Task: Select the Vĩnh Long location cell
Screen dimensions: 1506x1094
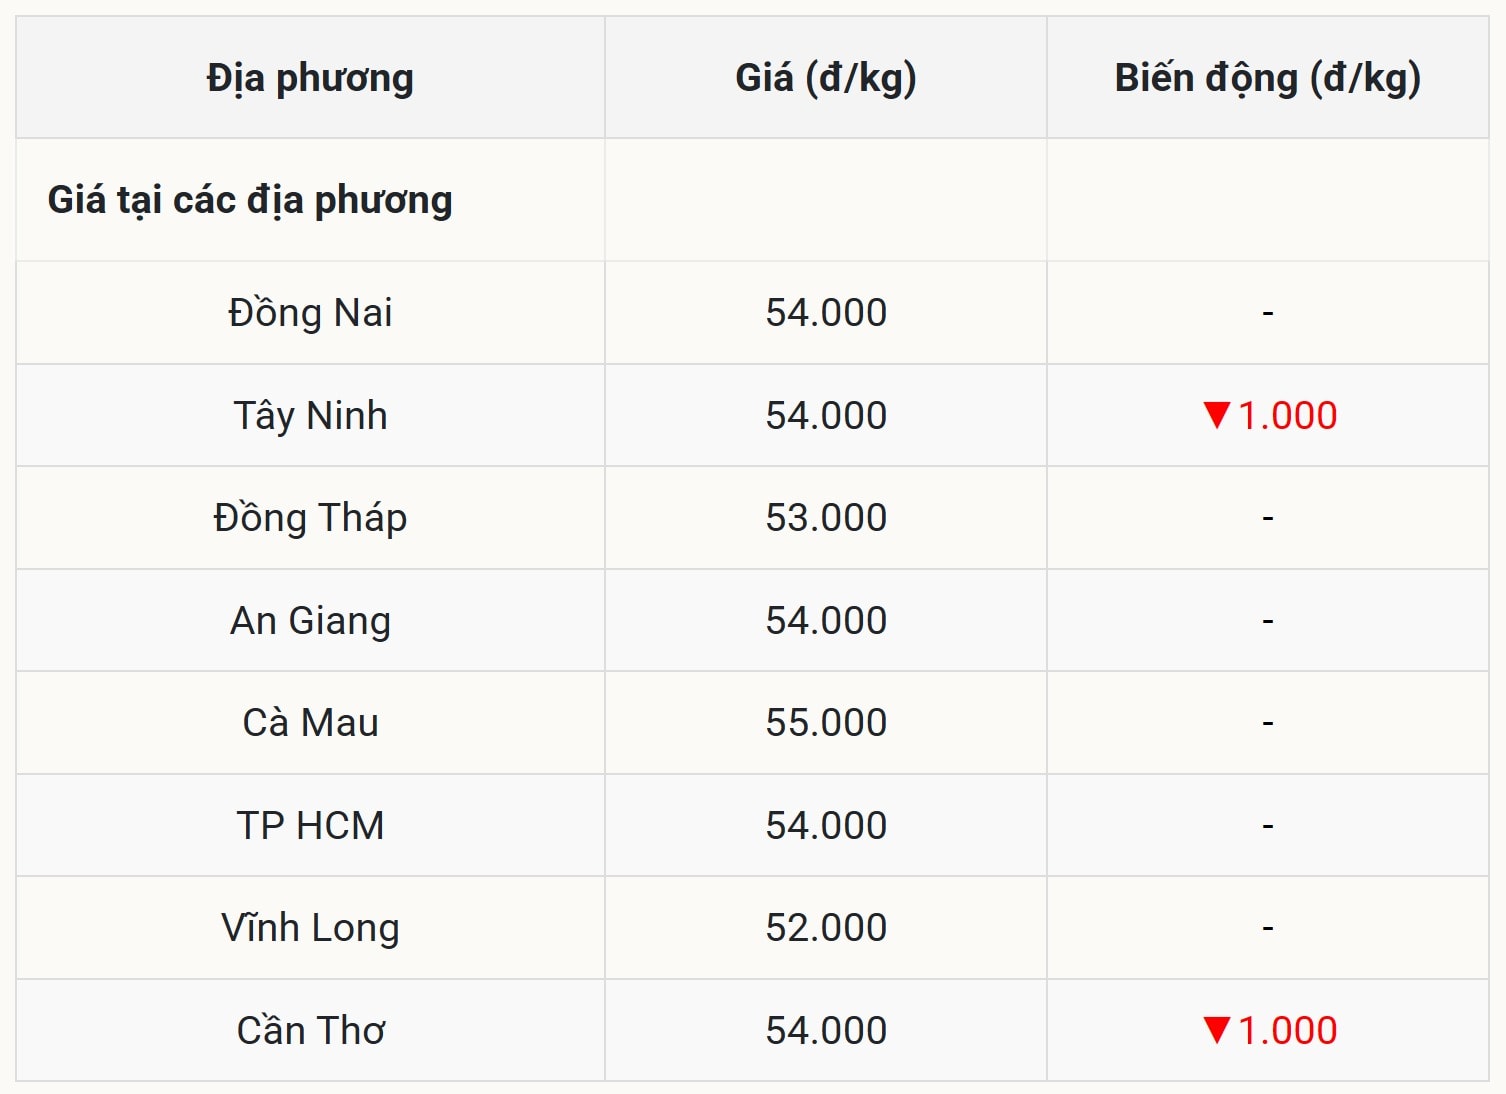Action: pos(310,928)
